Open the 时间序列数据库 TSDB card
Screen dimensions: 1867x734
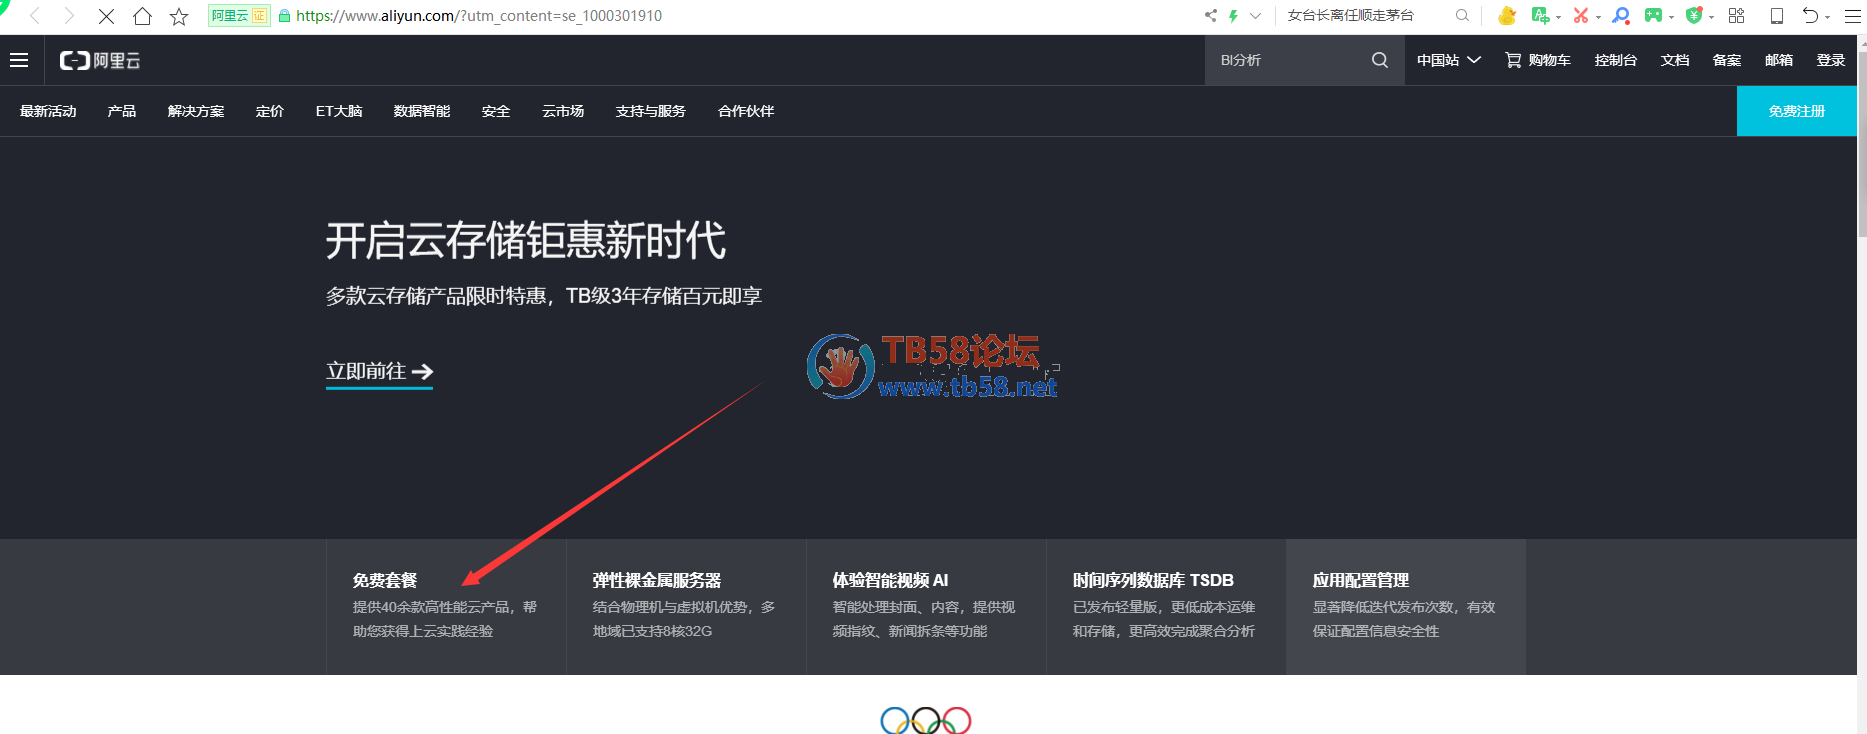point(1166,606)
